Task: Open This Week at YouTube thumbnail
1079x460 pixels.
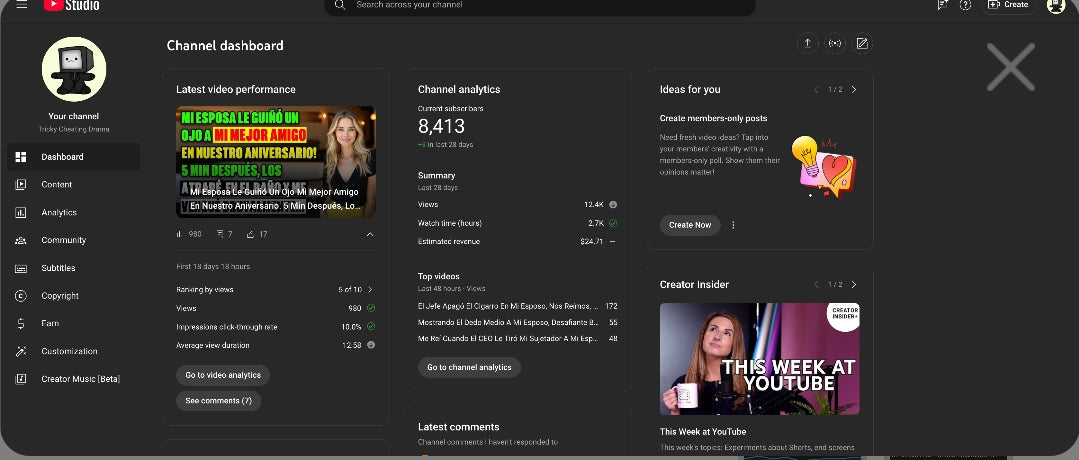Action: pos(759,358)
